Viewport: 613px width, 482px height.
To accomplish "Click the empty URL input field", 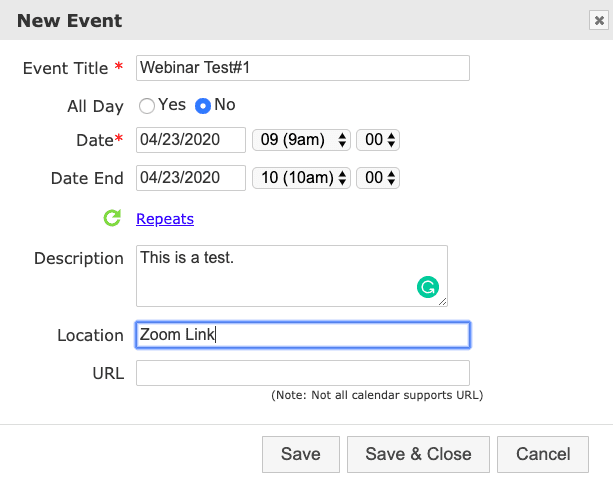I will (x=302, y=373).
